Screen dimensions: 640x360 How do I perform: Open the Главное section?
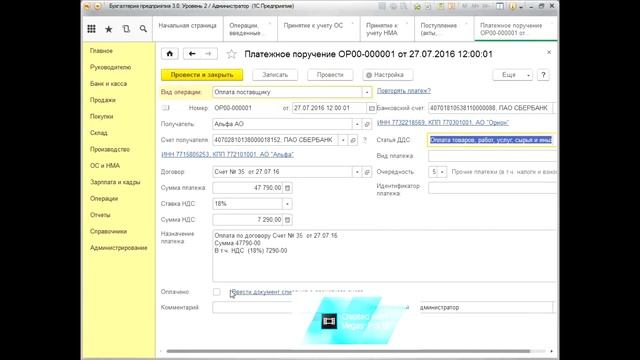click(x=101, y=51)
